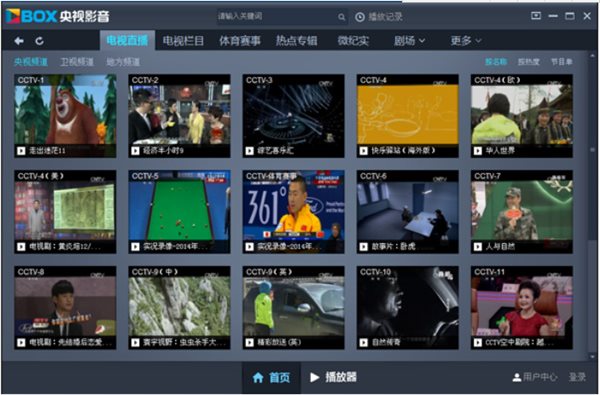Open the CCTV-8 channel thumbnail
Screen dimensions: 600x395
(65, 308)
